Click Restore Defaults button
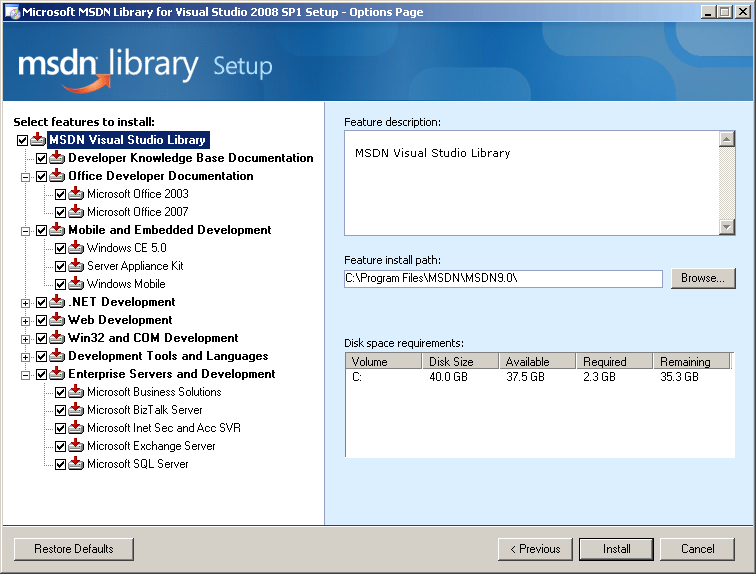Image resolution: width=756 pixels, height=574 pixels. coord(74,549)
